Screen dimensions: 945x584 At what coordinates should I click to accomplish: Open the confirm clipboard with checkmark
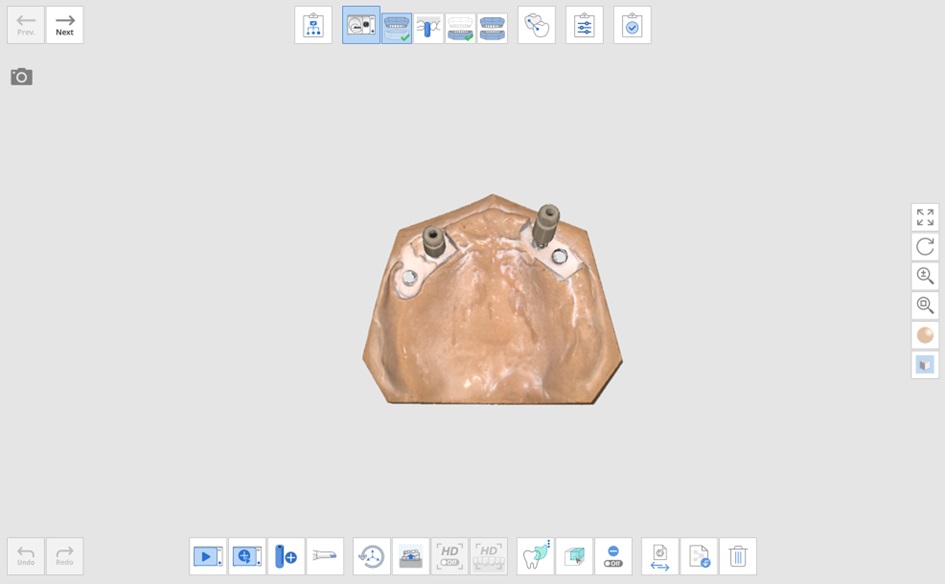click(632, 25)
